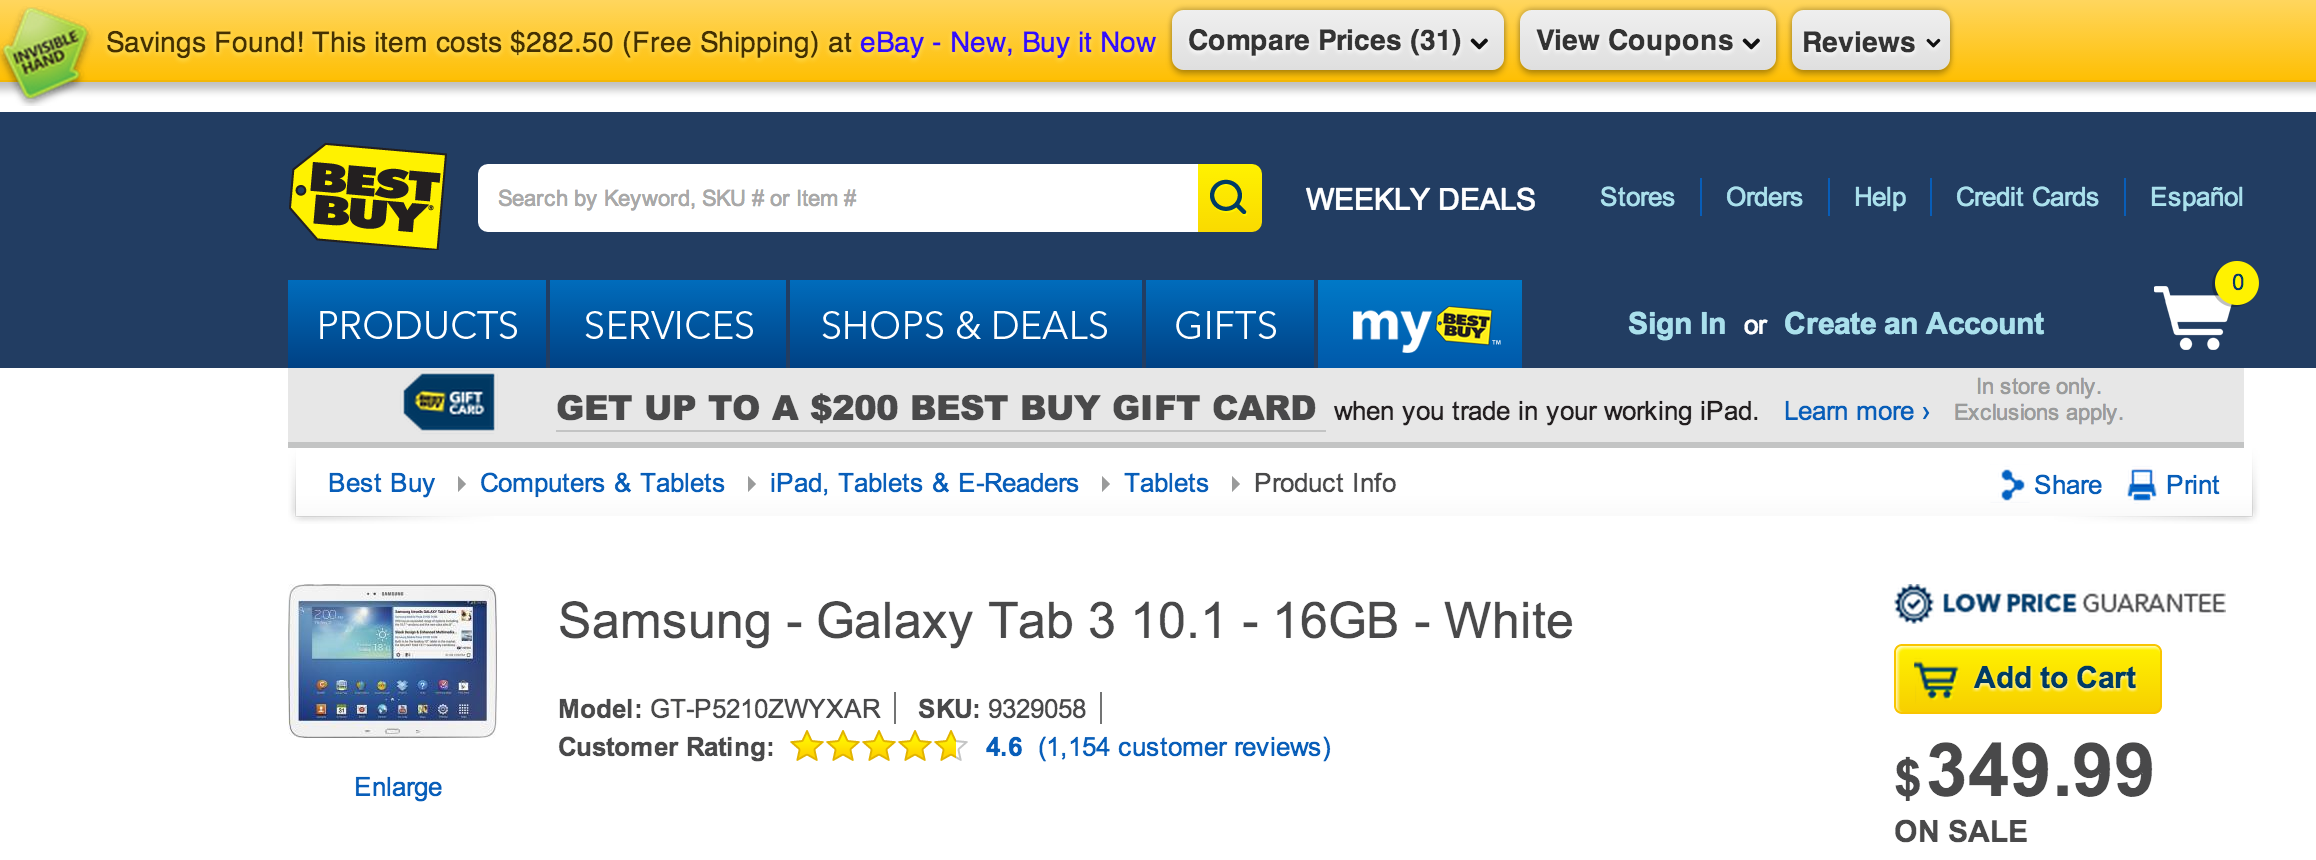
Task: Click the Invisible Hand tag icon
Action: [x=44, y=52]
